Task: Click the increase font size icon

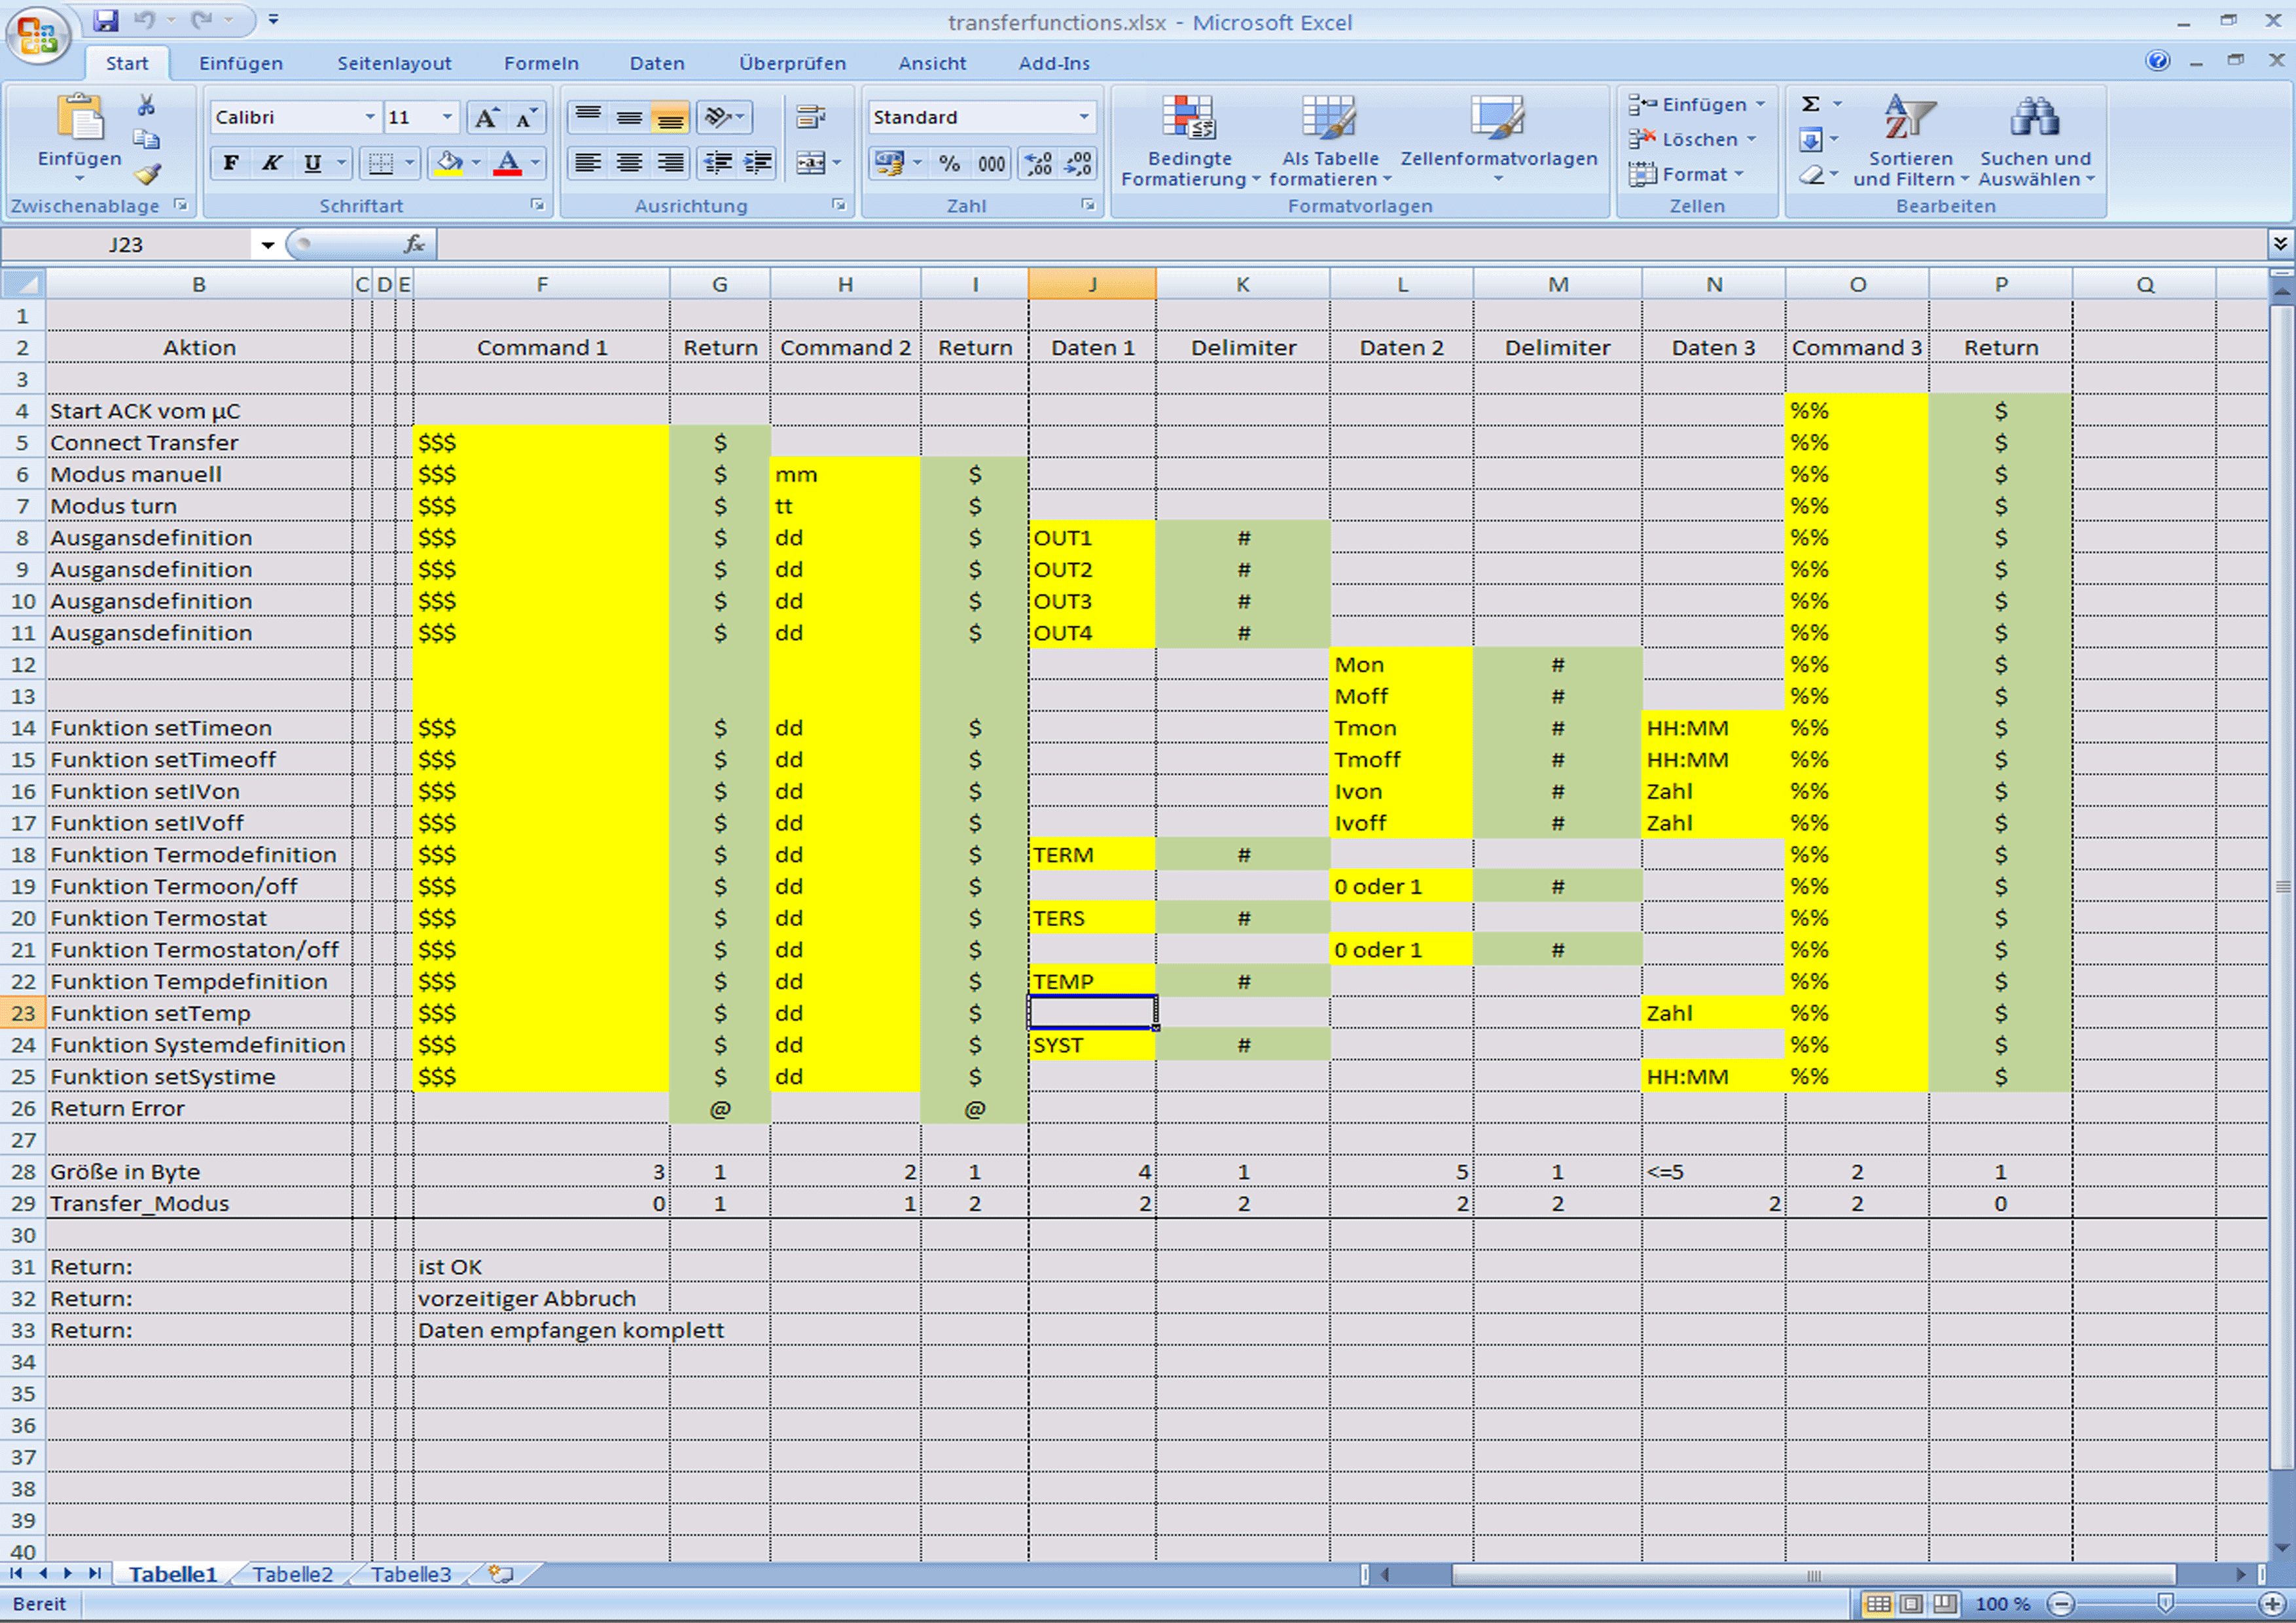Action: coord(486,118)
